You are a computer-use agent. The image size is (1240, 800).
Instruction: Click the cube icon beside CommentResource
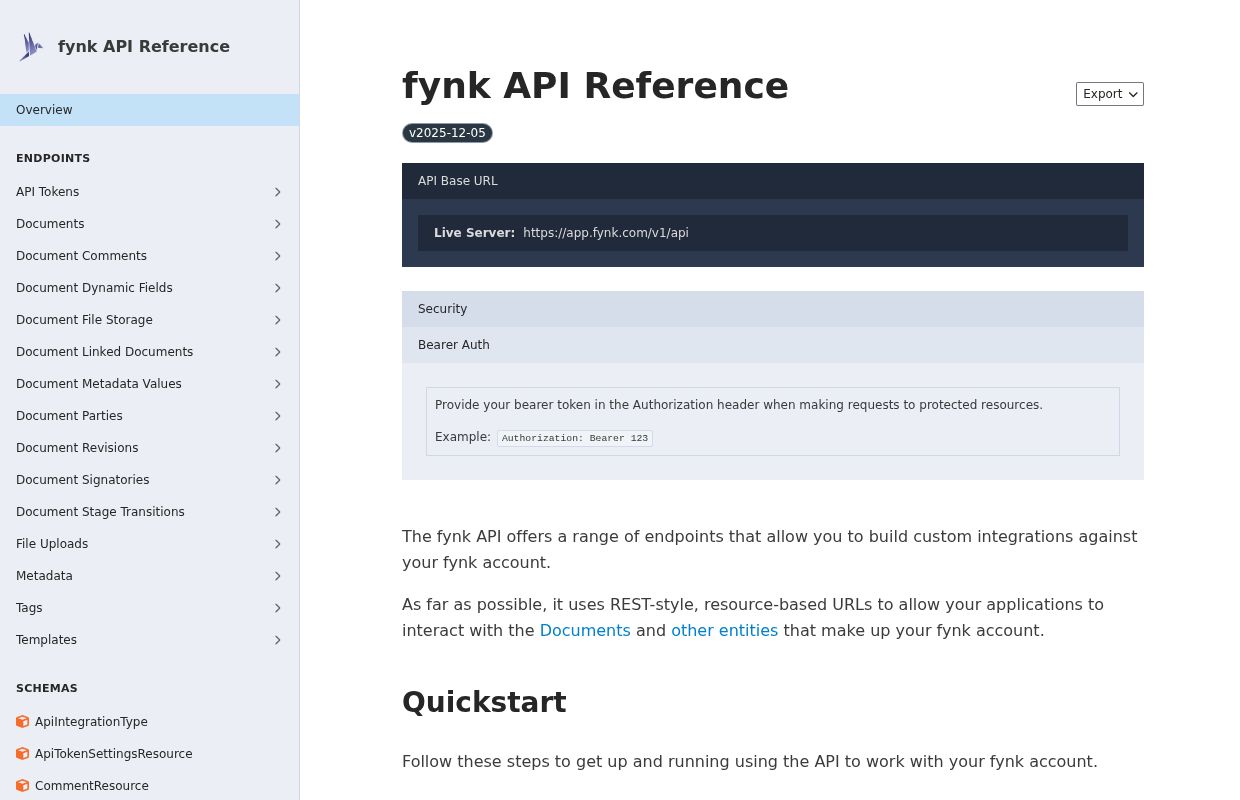click(23, 785)
